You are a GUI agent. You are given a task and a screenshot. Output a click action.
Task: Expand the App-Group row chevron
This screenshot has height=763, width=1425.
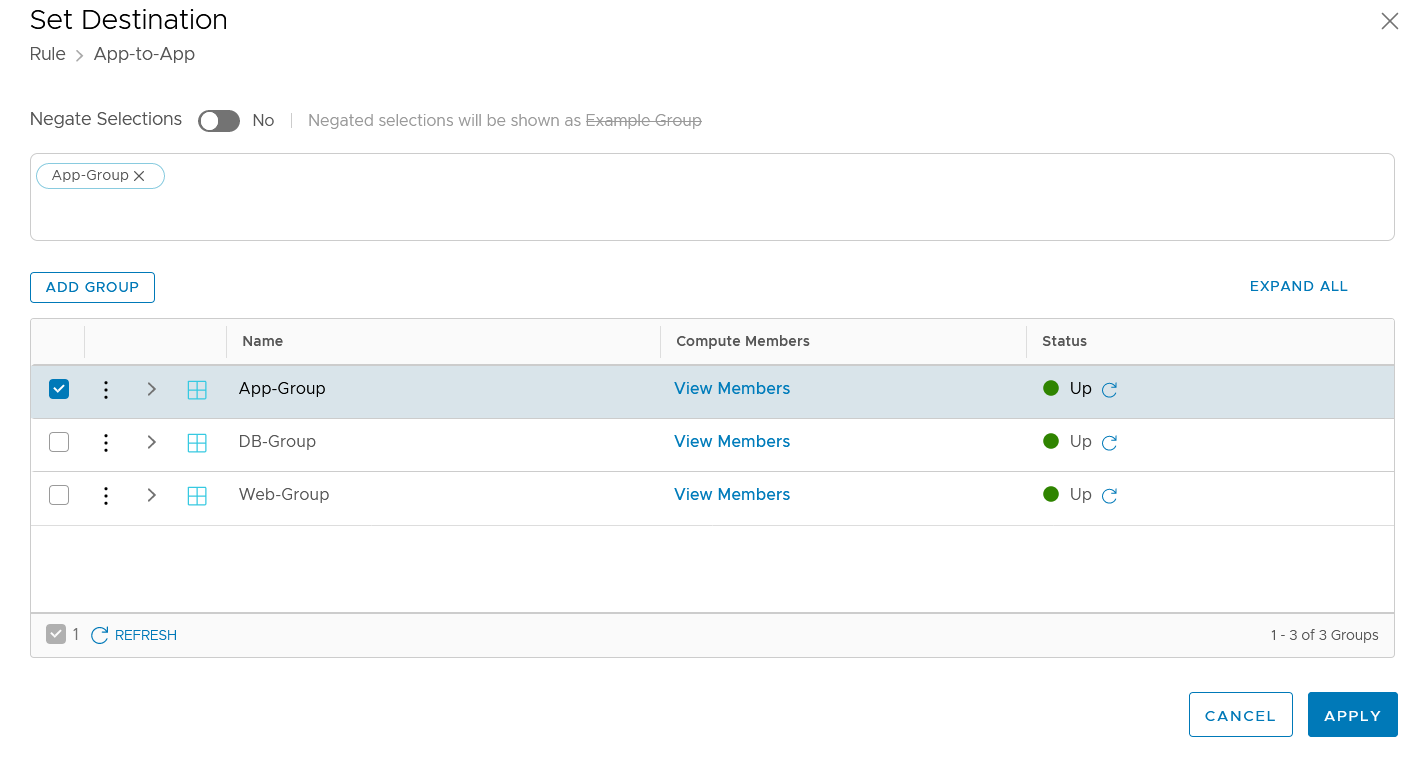pyautogui.click(x=152, y=389)
